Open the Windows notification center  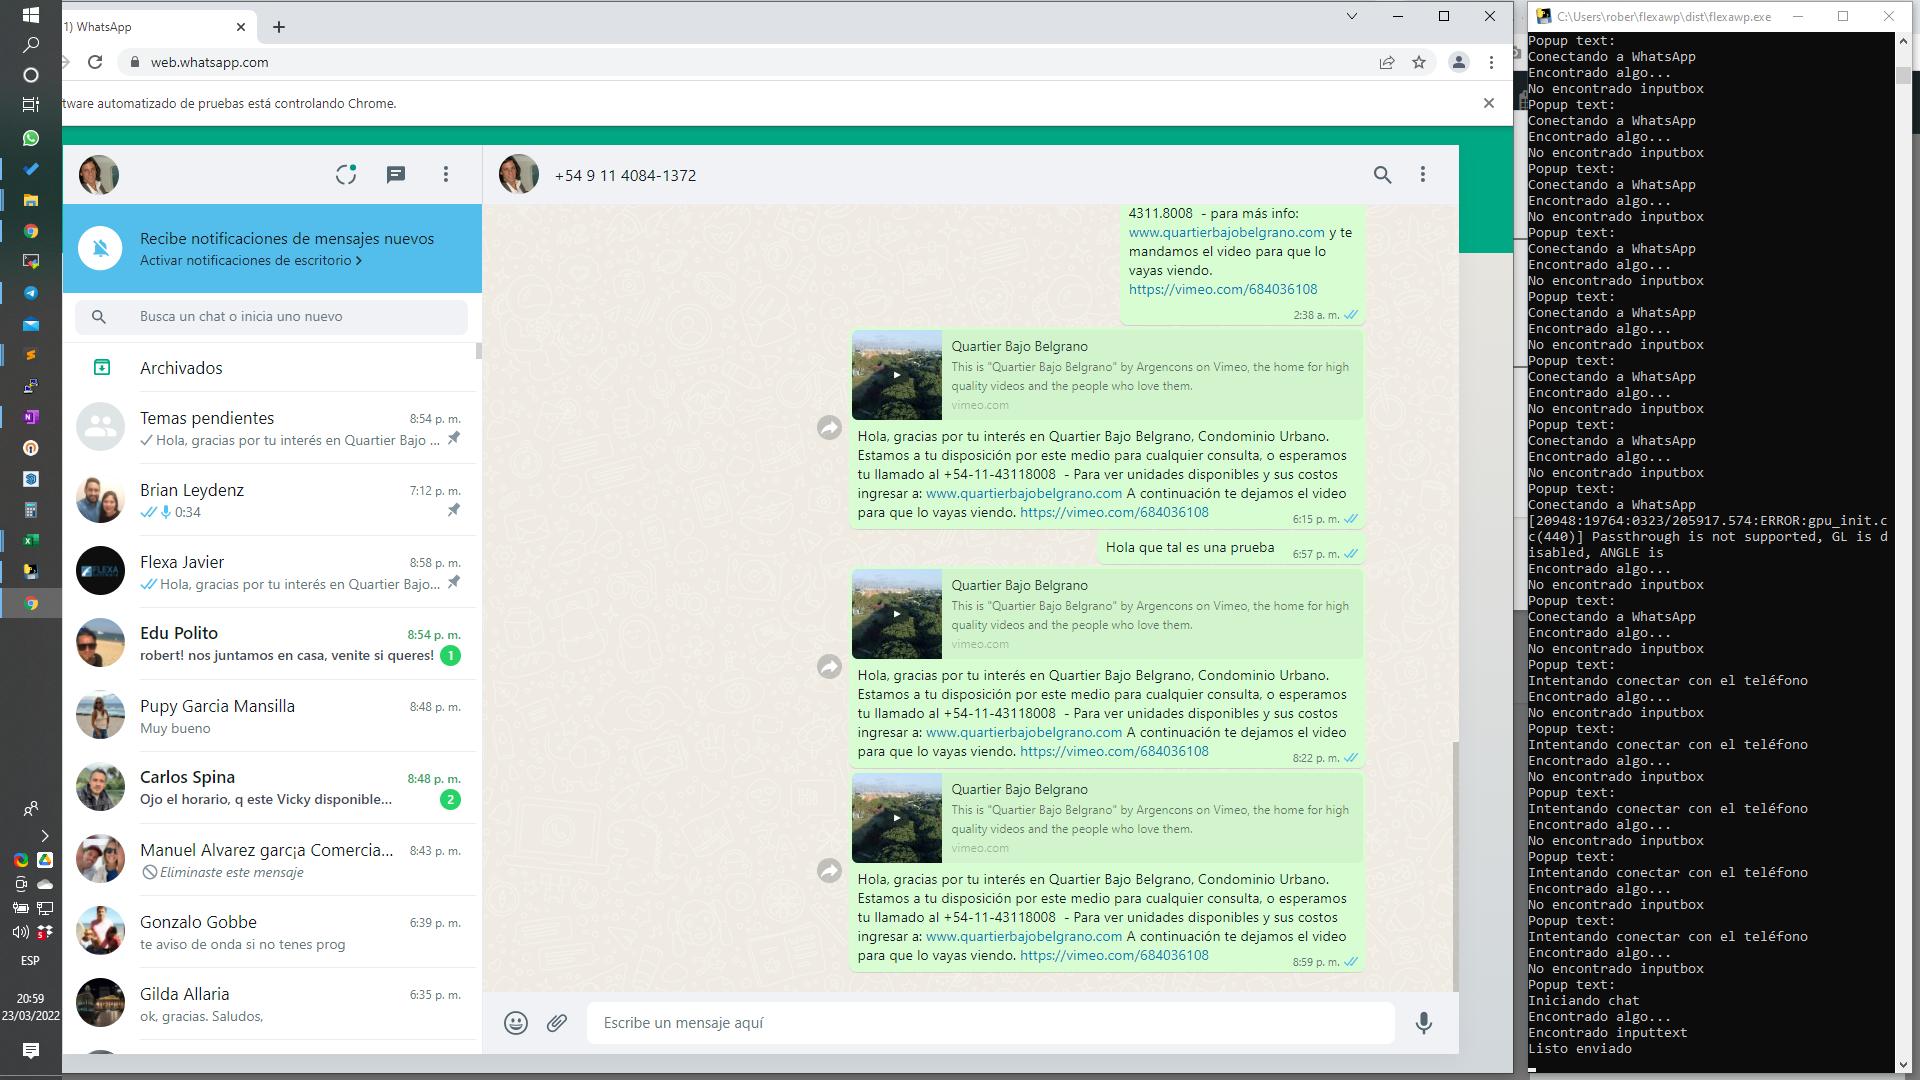[x=31, y=1050]
